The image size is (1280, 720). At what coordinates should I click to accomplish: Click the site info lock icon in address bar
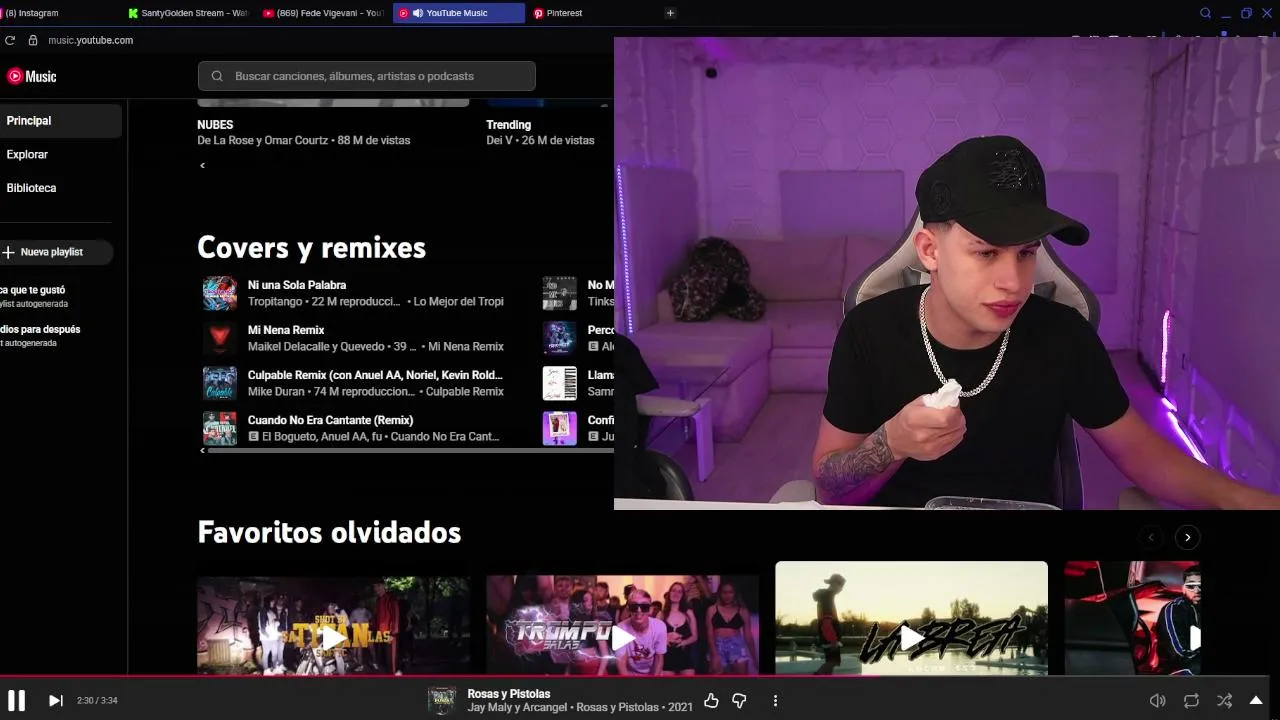[x=33, y=40]
